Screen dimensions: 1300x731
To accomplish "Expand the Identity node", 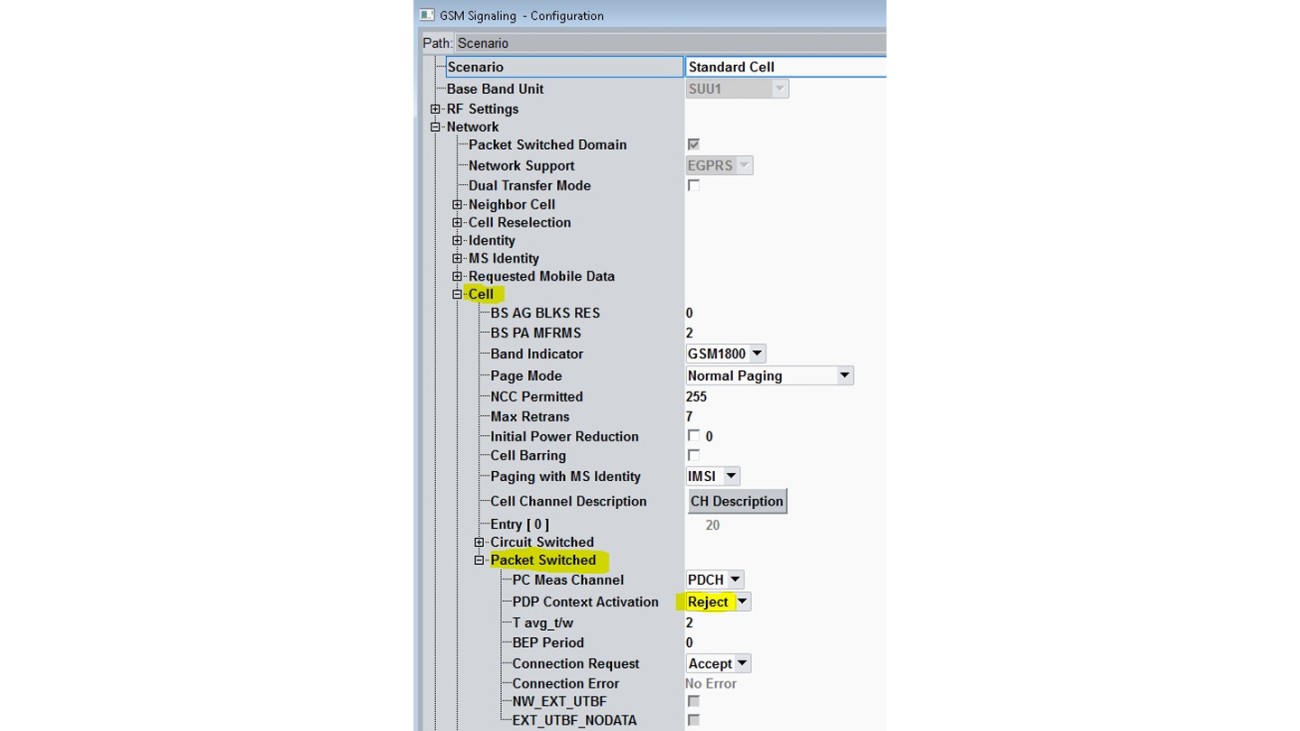I will click(457, 240).
